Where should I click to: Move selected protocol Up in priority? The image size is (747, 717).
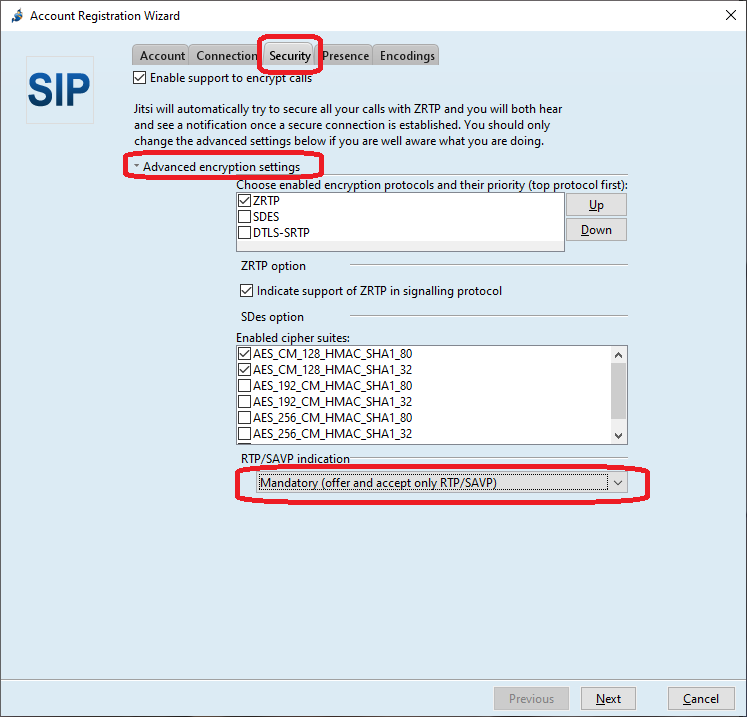click(596, 205)
